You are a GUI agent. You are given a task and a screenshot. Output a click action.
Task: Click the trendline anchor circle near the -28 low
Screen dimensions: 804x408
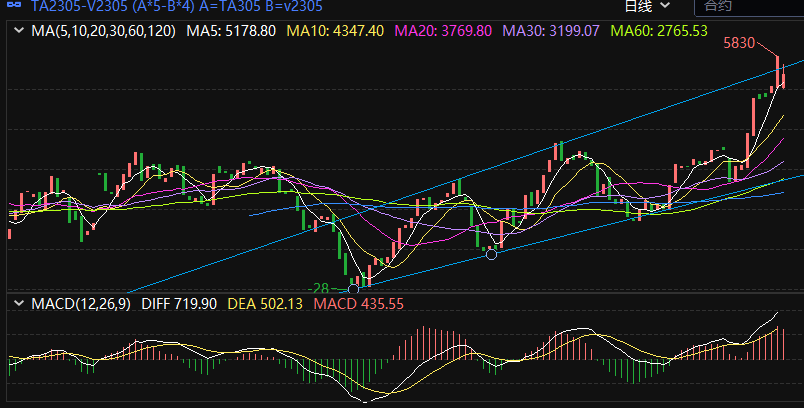pos(353,289)
